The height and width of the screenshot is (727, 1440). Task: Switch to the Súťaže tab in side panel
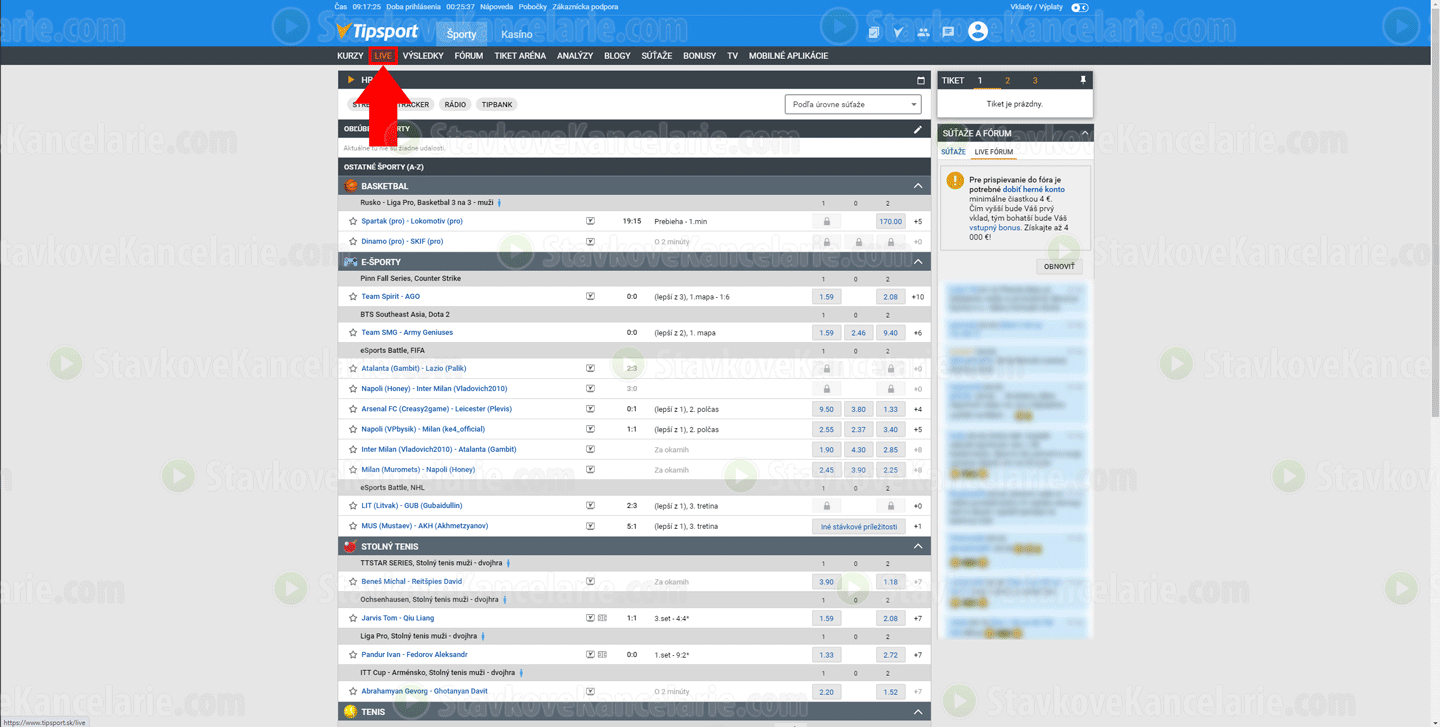[x=953, y=152]
